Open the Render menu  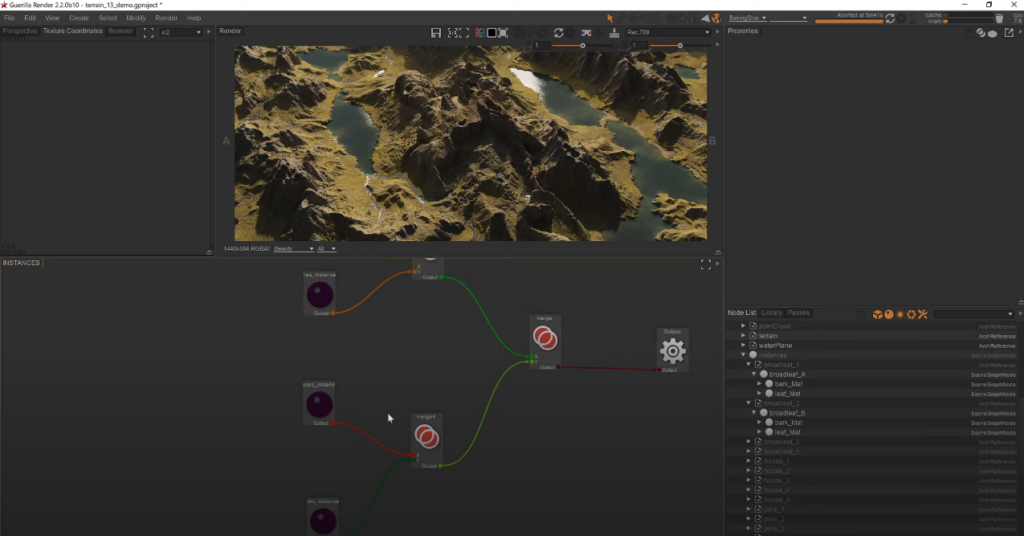166,18
